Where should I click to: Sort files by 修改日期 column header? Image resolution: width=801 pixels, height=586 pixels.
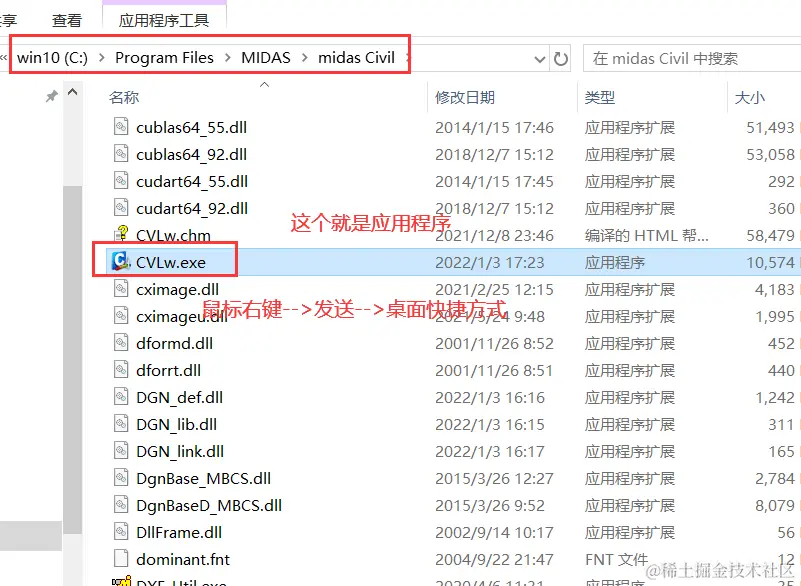pos(465,97)
